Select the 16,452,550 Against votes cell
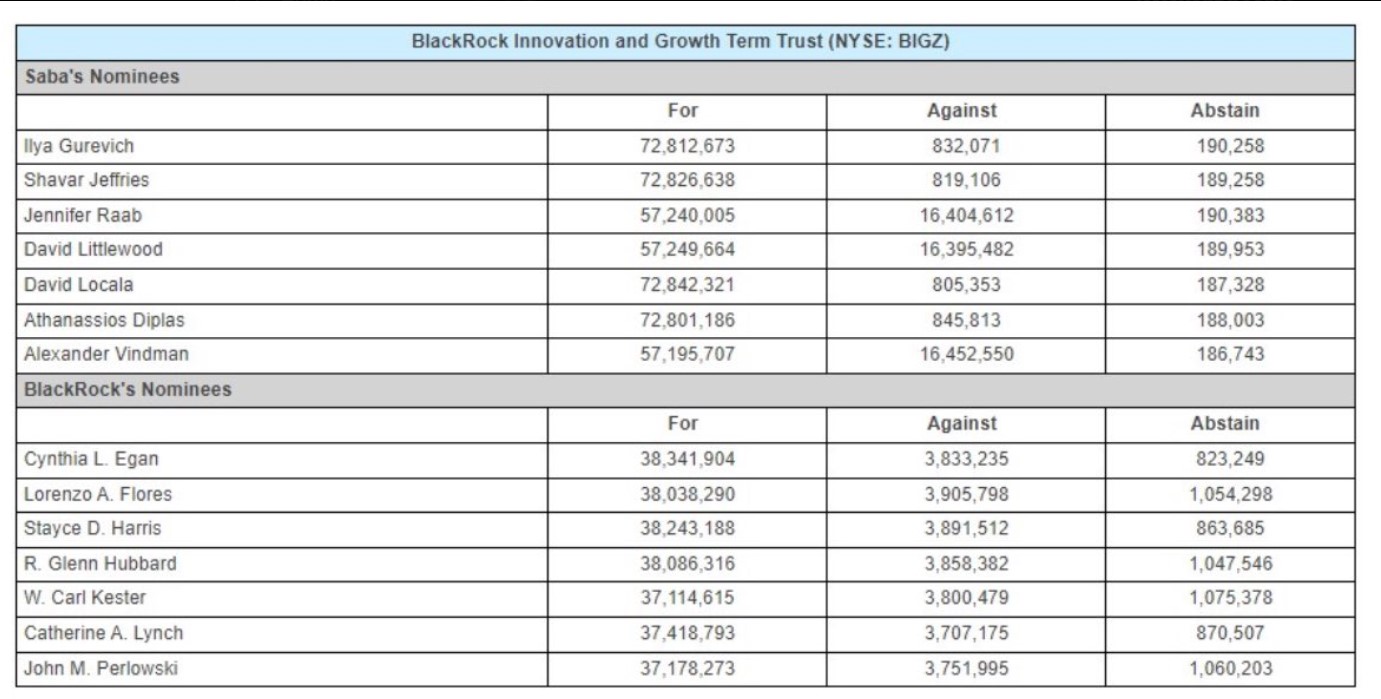 (965, 354)
